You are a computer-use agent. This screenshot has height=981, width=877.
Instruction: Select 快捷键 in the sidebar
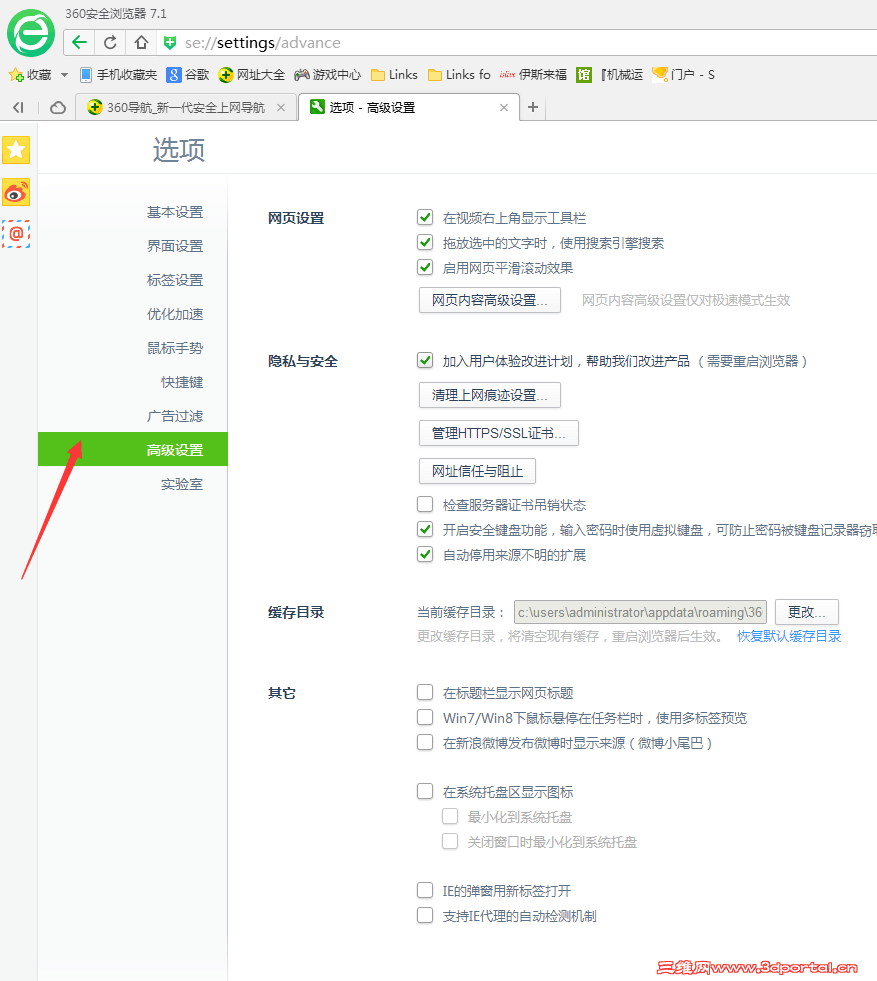pos(181,382)
